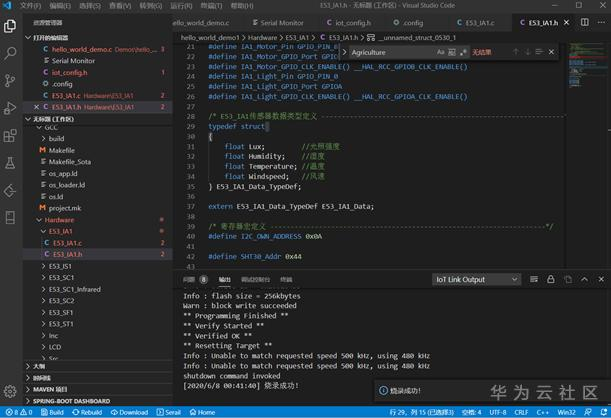Click the Manage gear icon
Image resolution: width=611 pixels, height=418 pixels.
(10, 391)
